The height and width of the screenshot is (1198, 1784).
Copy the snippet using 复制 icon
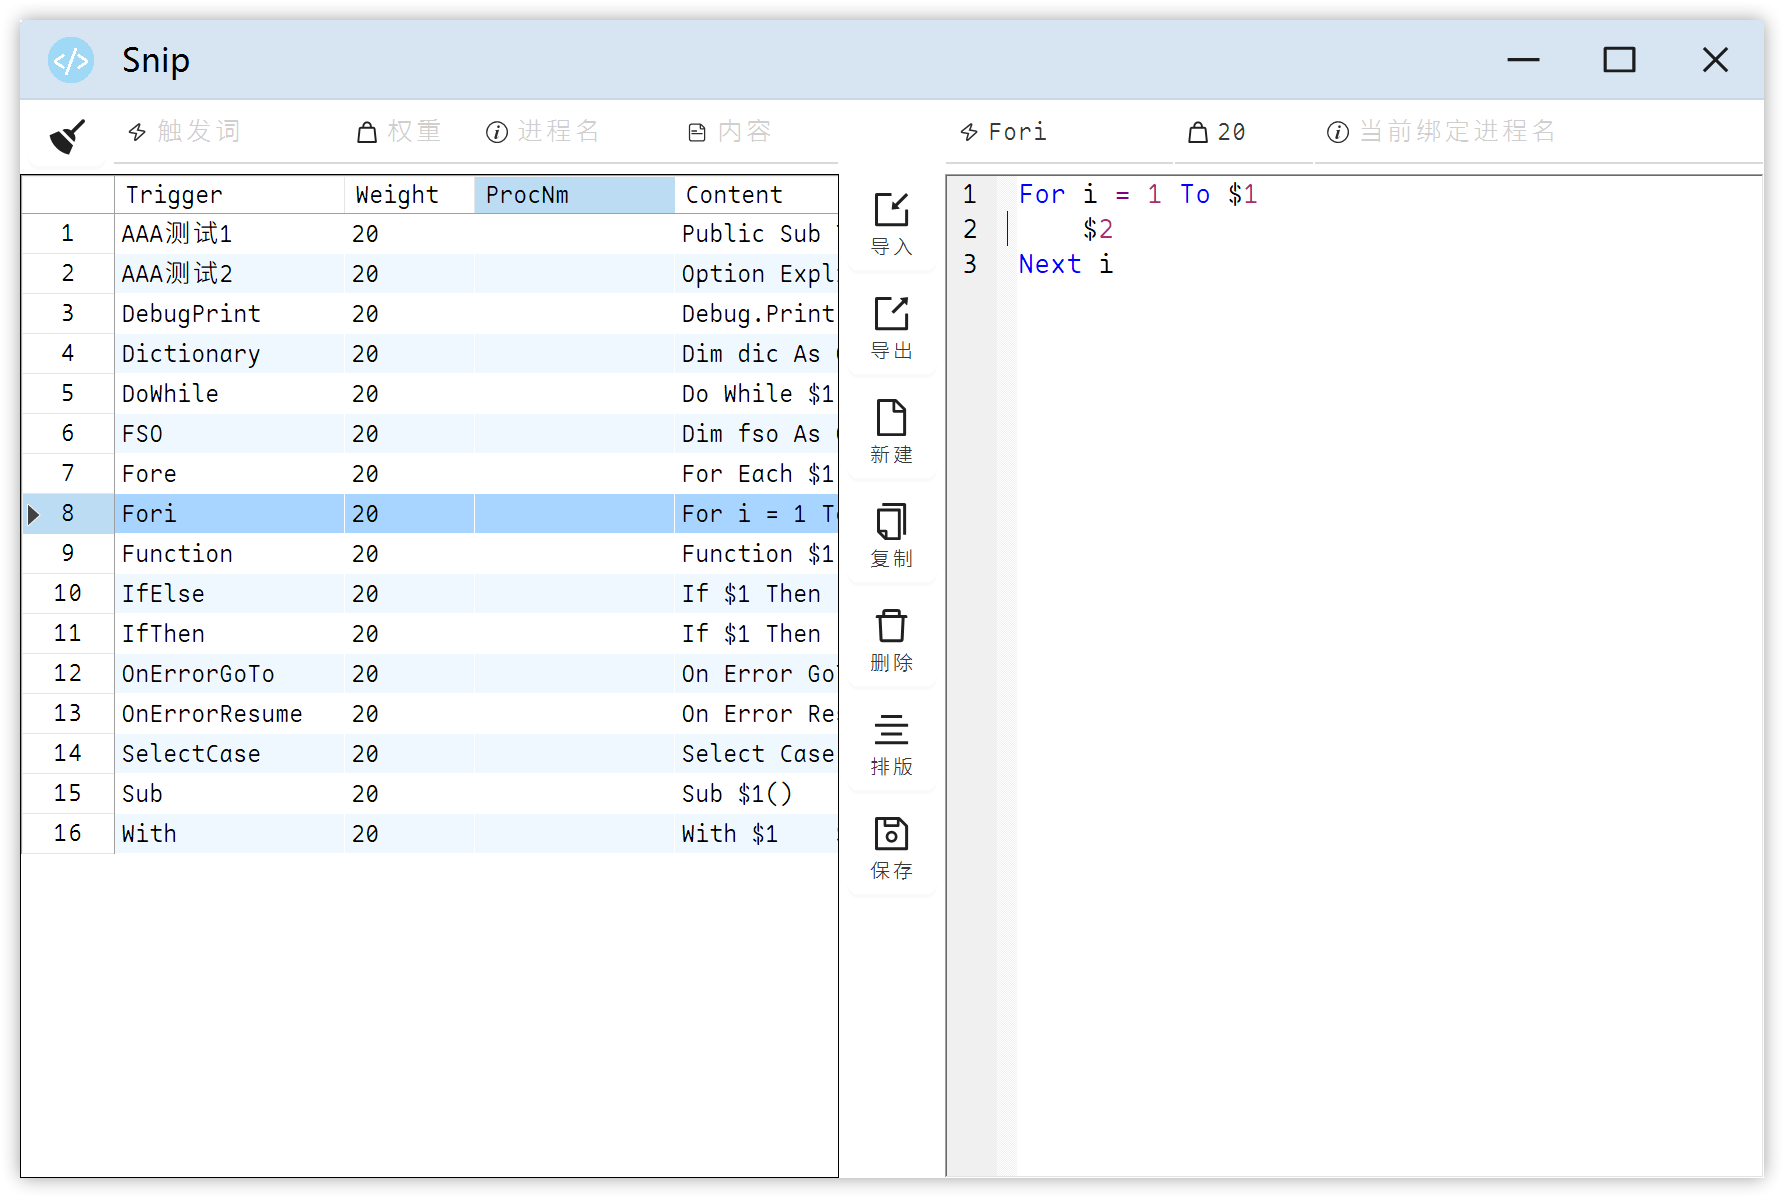[891, 535]
